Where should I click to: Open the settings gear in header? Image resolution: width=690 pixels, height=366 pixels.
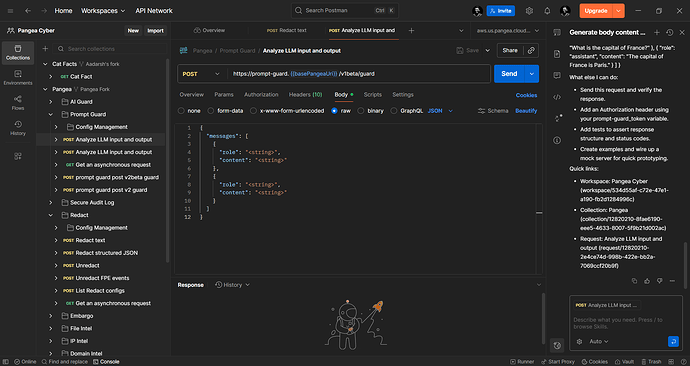pyautogui.click(x=529, y=11)
